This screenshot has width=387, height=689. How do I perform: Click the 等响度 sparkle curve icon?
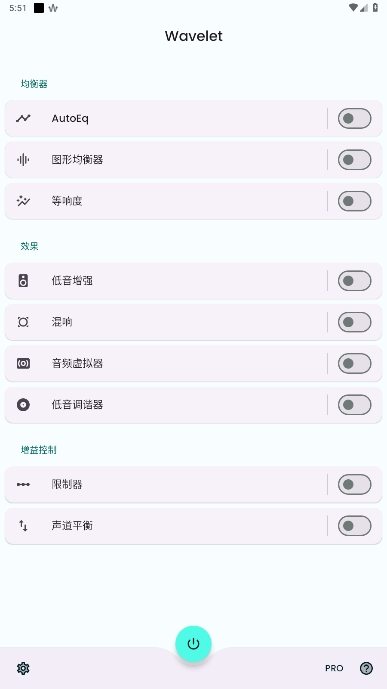tap(23, 201)
